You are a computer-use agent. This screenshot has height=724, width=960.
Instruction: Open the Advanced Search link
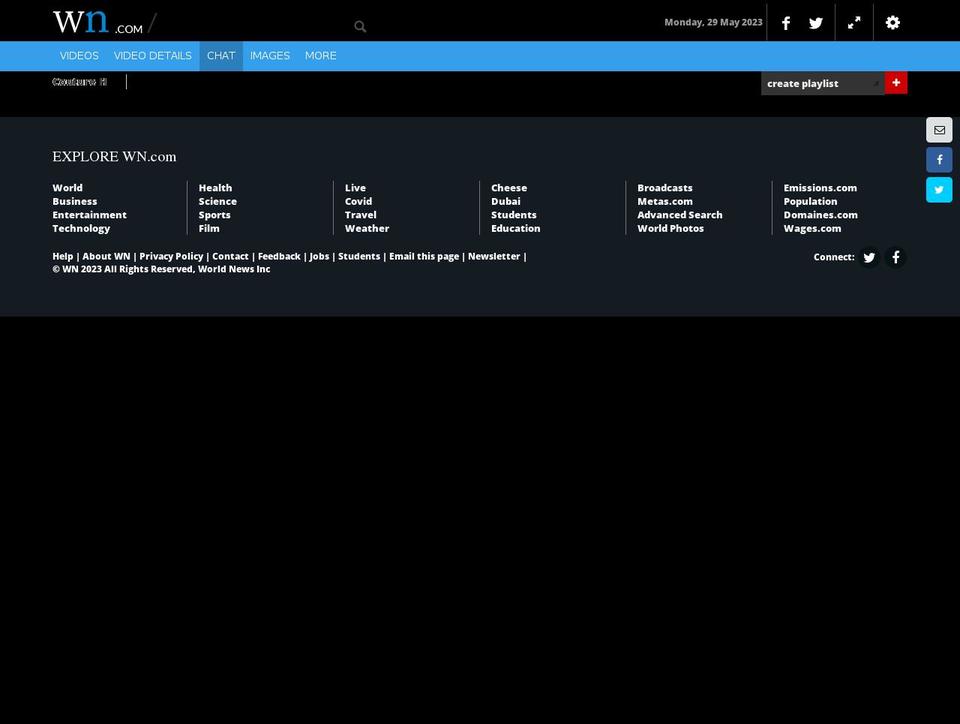pos(680,215)
